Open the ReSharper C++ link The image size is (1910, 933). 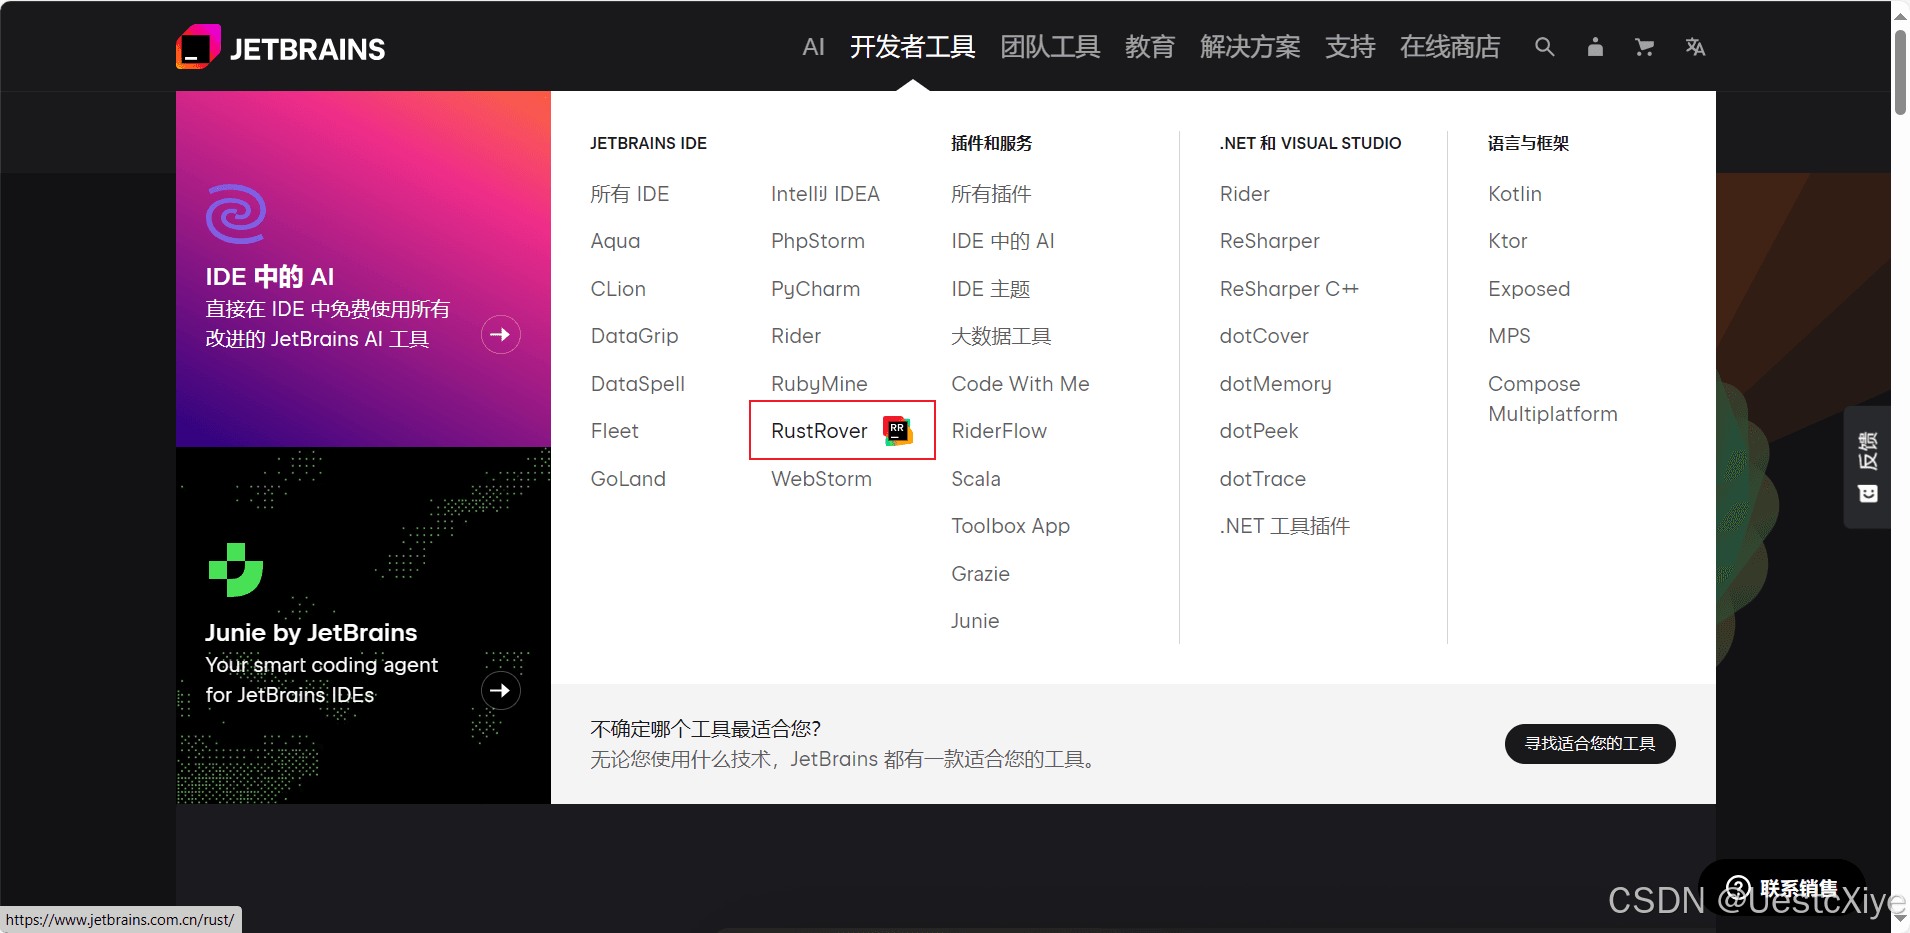coord(1289,289)
